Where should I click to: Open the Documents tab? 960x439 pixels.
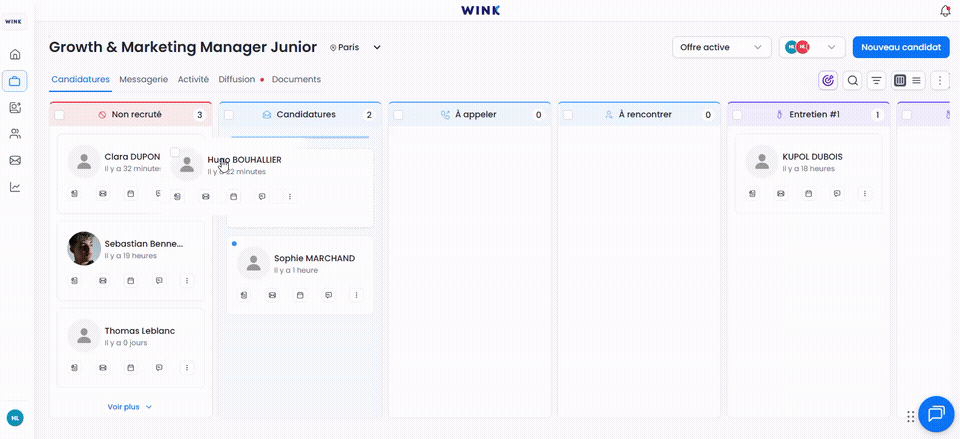click(296, 80)
